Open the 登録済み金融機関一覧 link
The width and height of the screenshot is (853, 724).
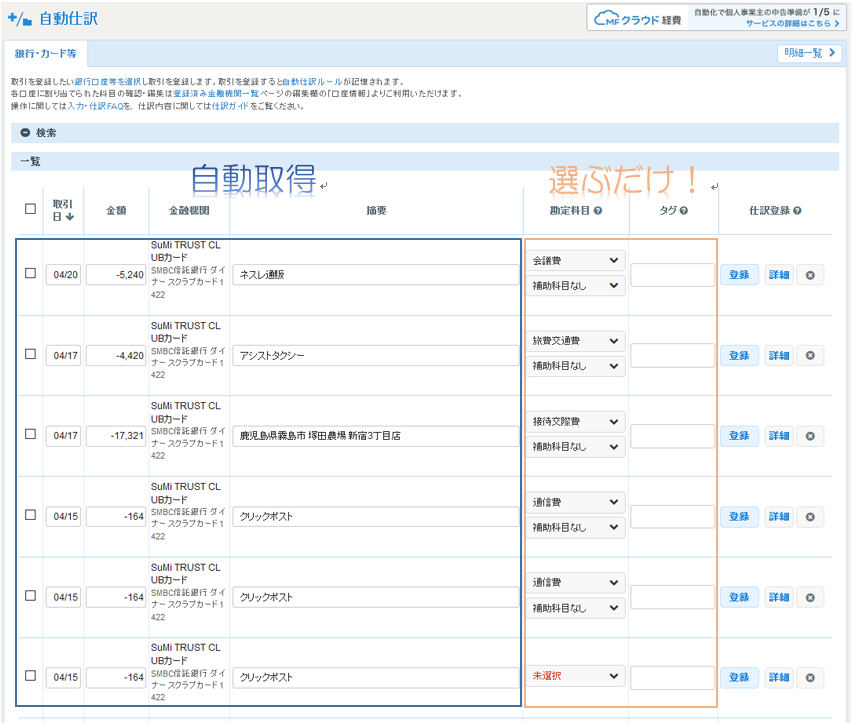(x=216, y=94)
